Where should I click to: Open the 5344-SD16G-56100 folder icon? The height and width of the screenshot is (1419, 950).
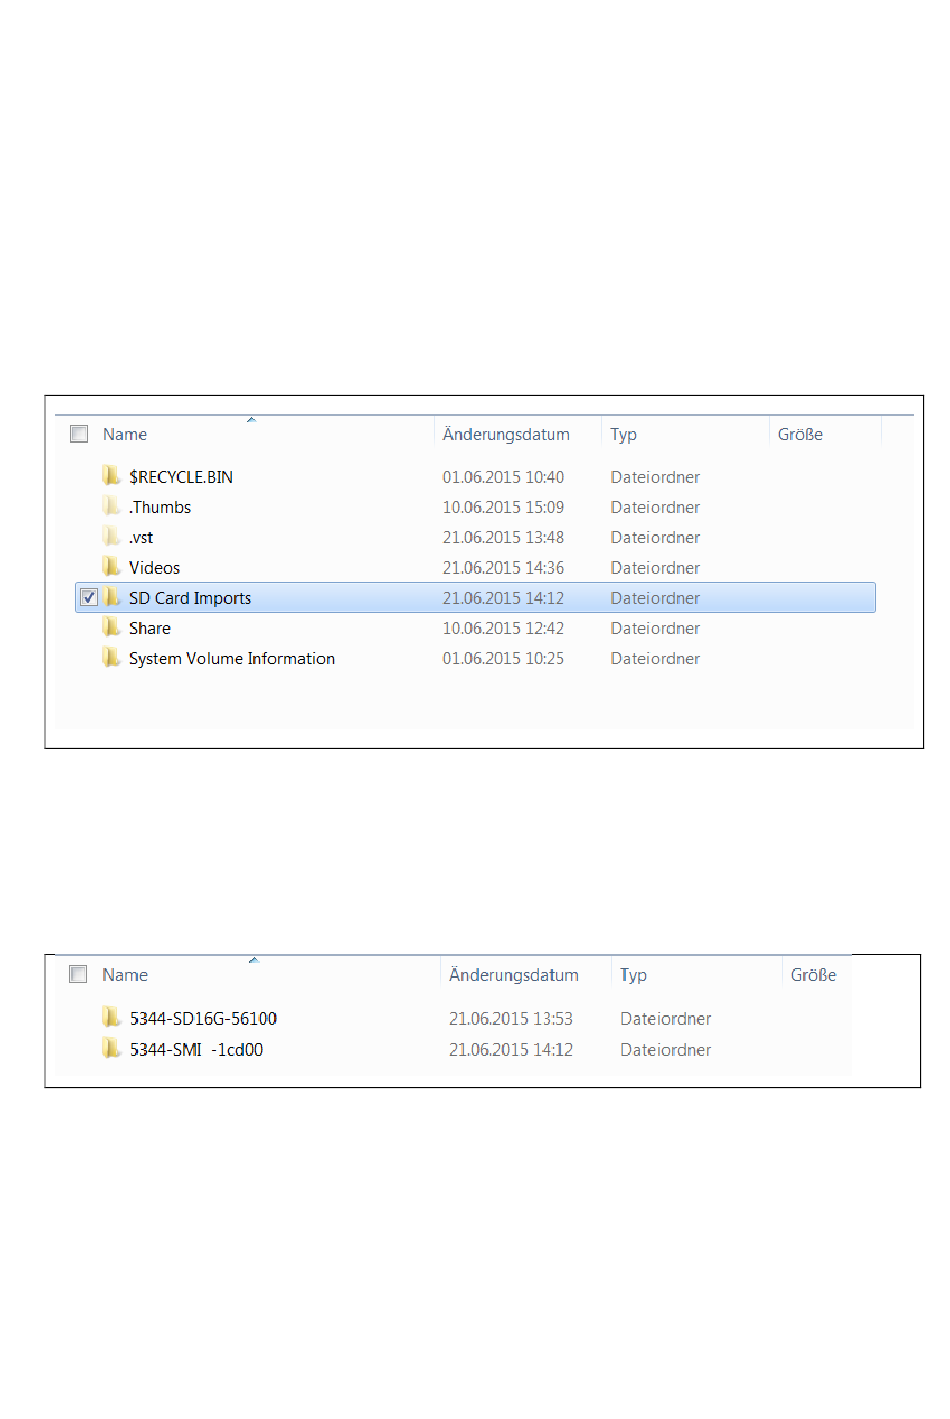111,1018
